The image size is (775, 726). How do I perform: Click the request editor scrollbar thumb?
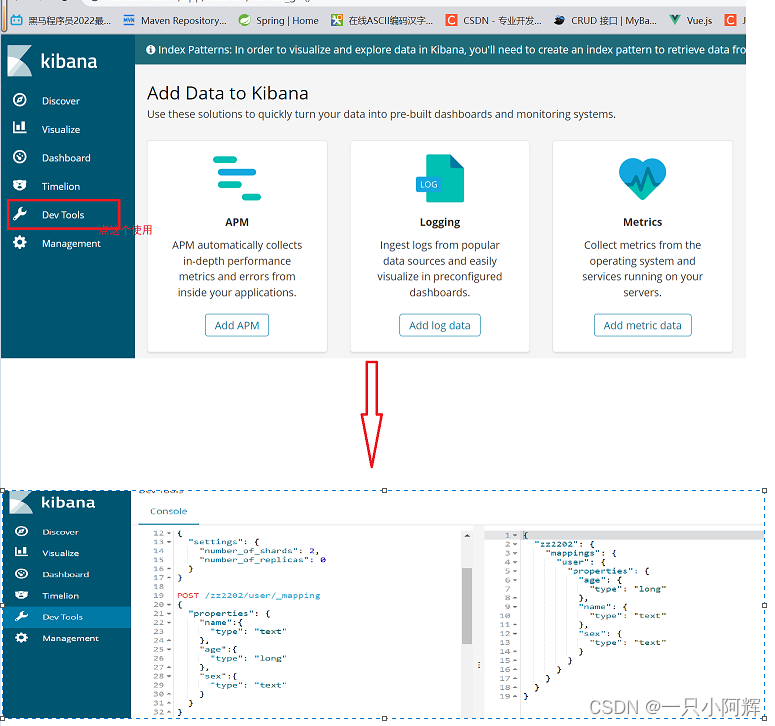[467, 606]
